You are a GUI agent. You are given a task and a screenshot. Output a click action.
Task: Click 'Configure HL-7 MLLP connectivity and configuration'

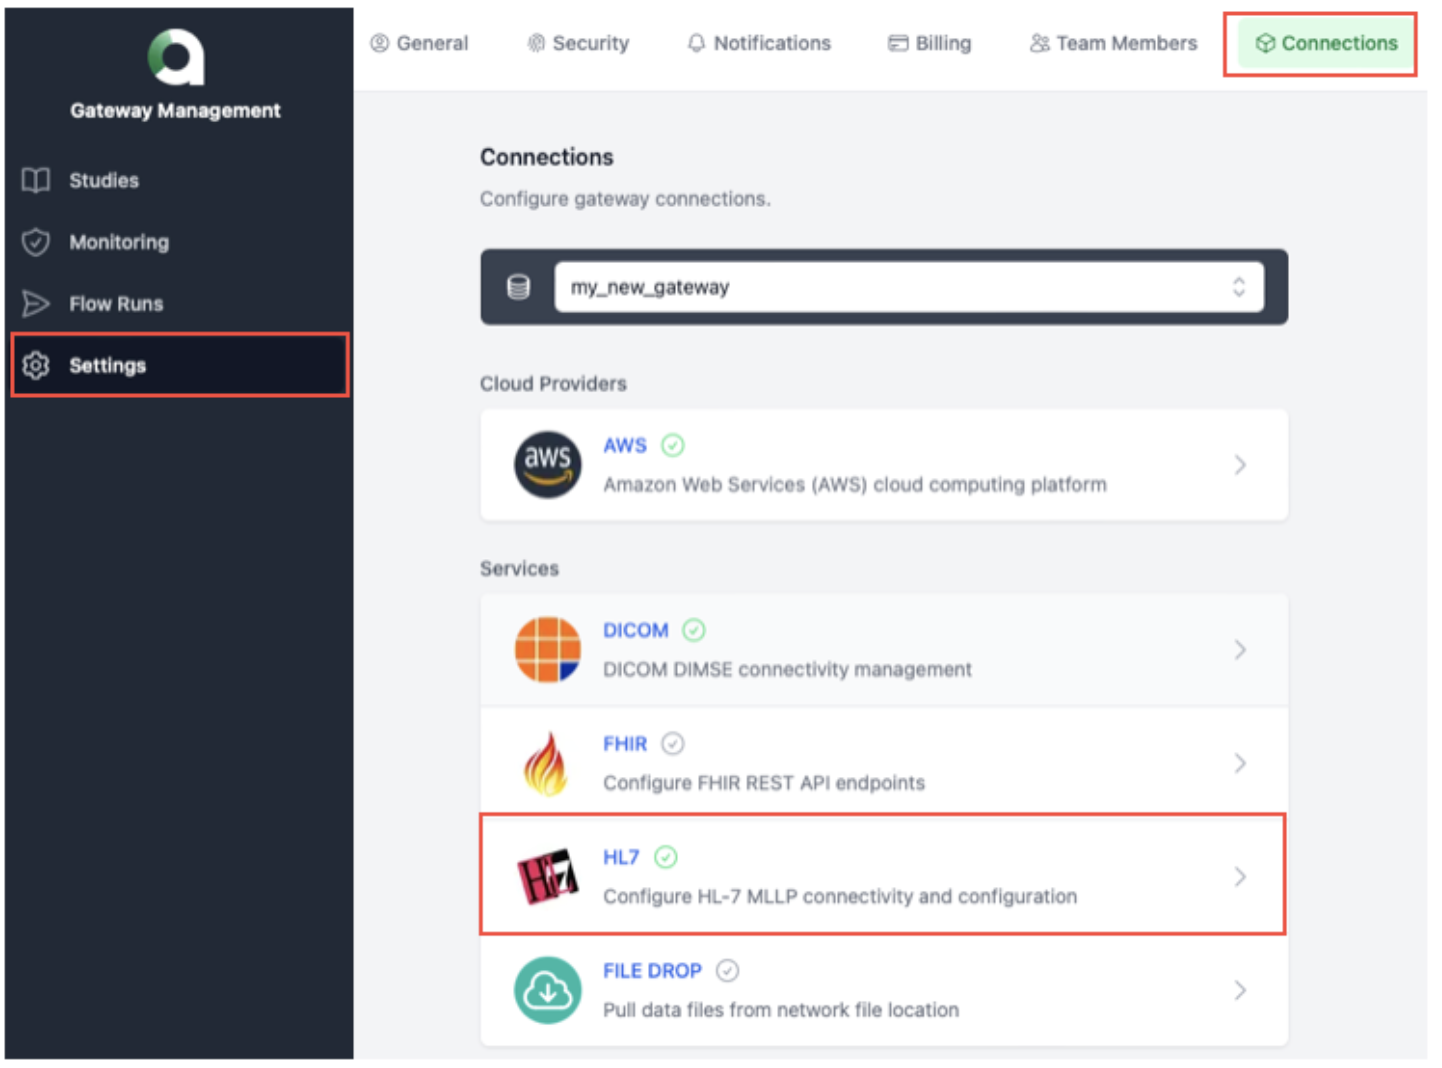click(x=840, y=896)
